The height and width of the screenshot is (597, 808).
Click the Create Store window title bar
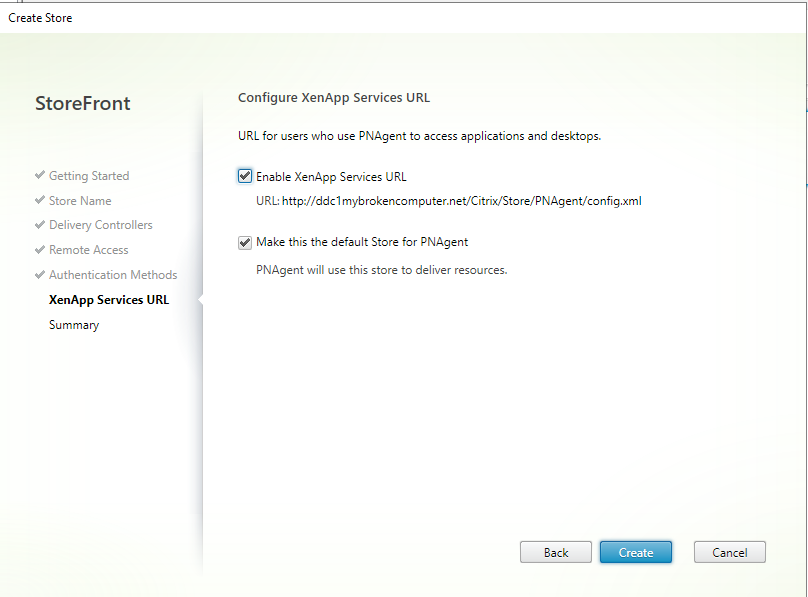coord(400,18)
